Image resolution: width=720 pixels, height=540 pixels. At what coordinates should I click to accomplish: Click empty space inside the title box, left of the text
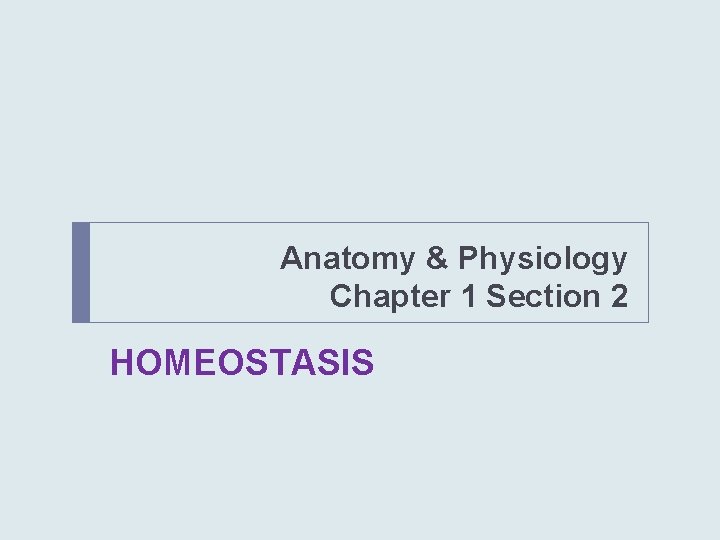point(180,272)
